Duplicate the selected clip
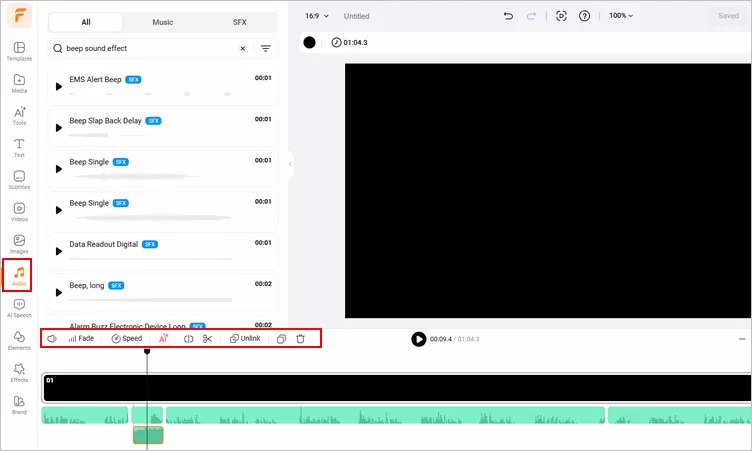Screen dimensions: 752x451 tap(282, 339)
